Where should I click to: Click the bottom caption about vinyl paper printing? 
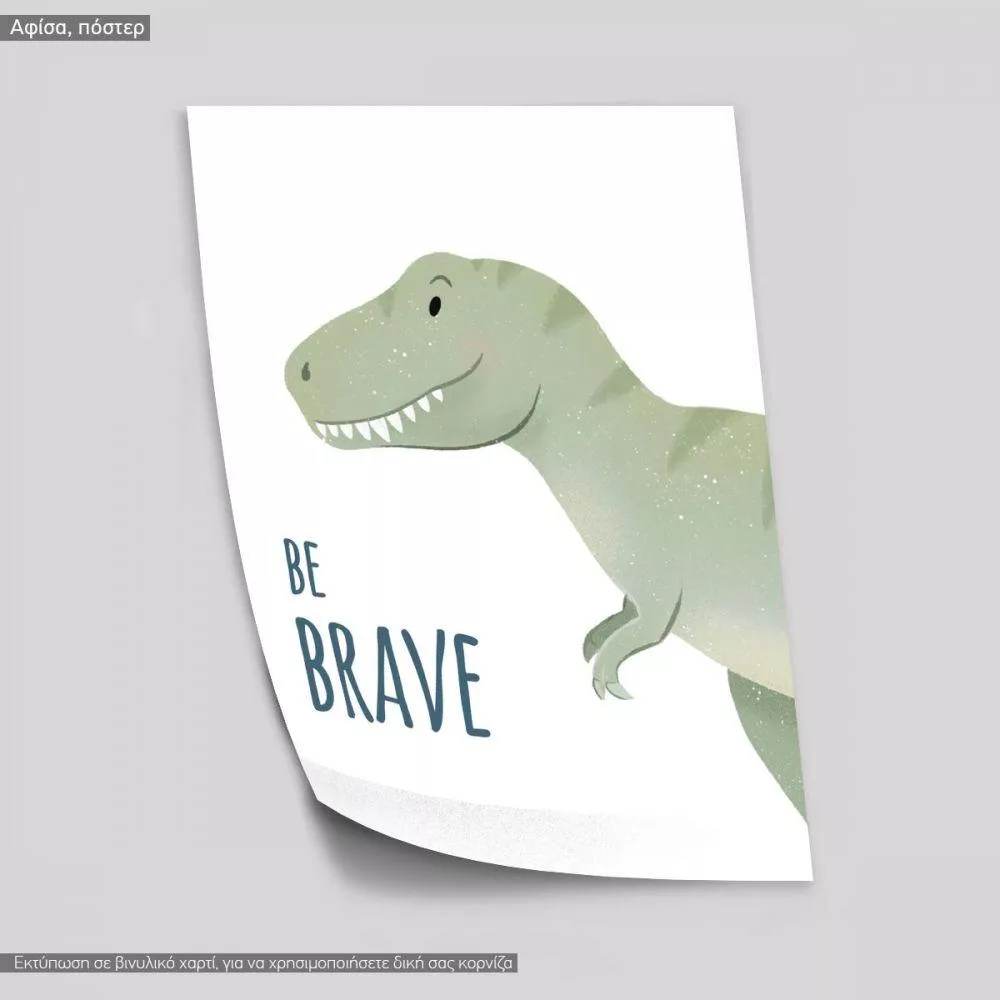click(264, 964)
